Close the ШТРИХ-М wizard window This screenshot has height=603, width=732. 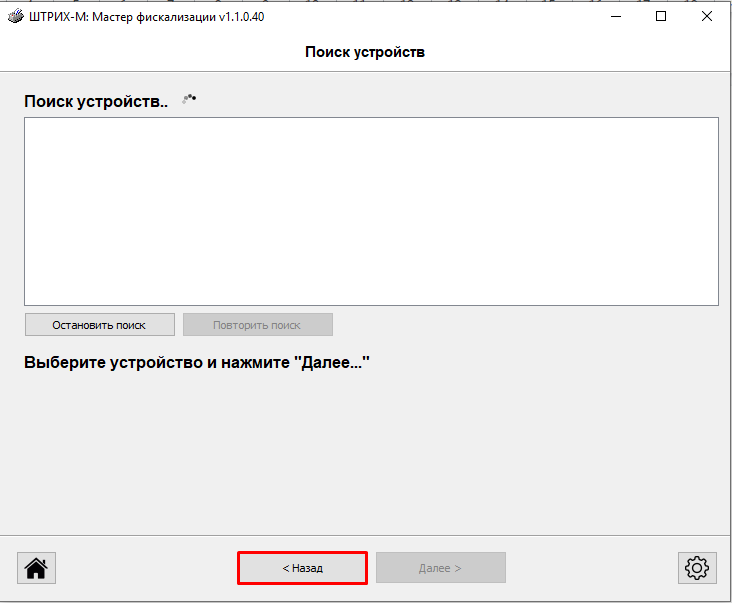coord(707,17)
